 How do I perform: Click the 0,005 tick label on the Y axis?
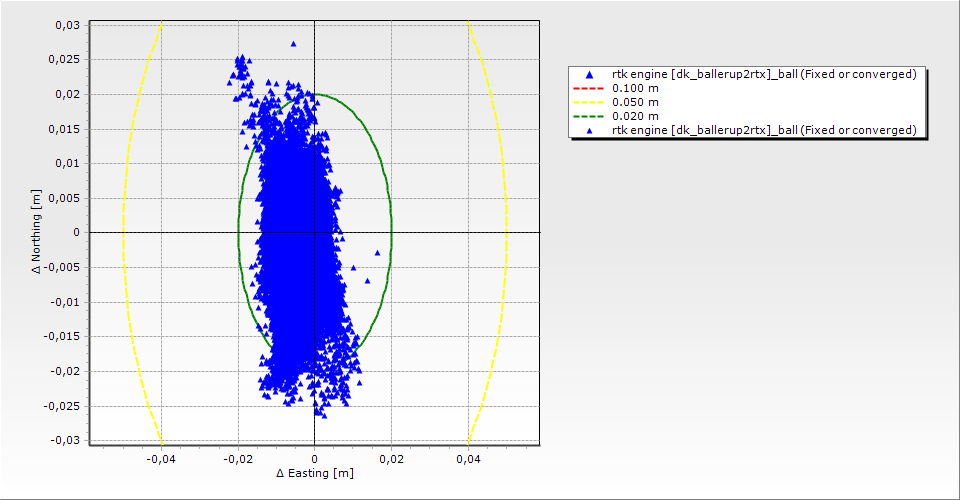(x=64, y=198)
